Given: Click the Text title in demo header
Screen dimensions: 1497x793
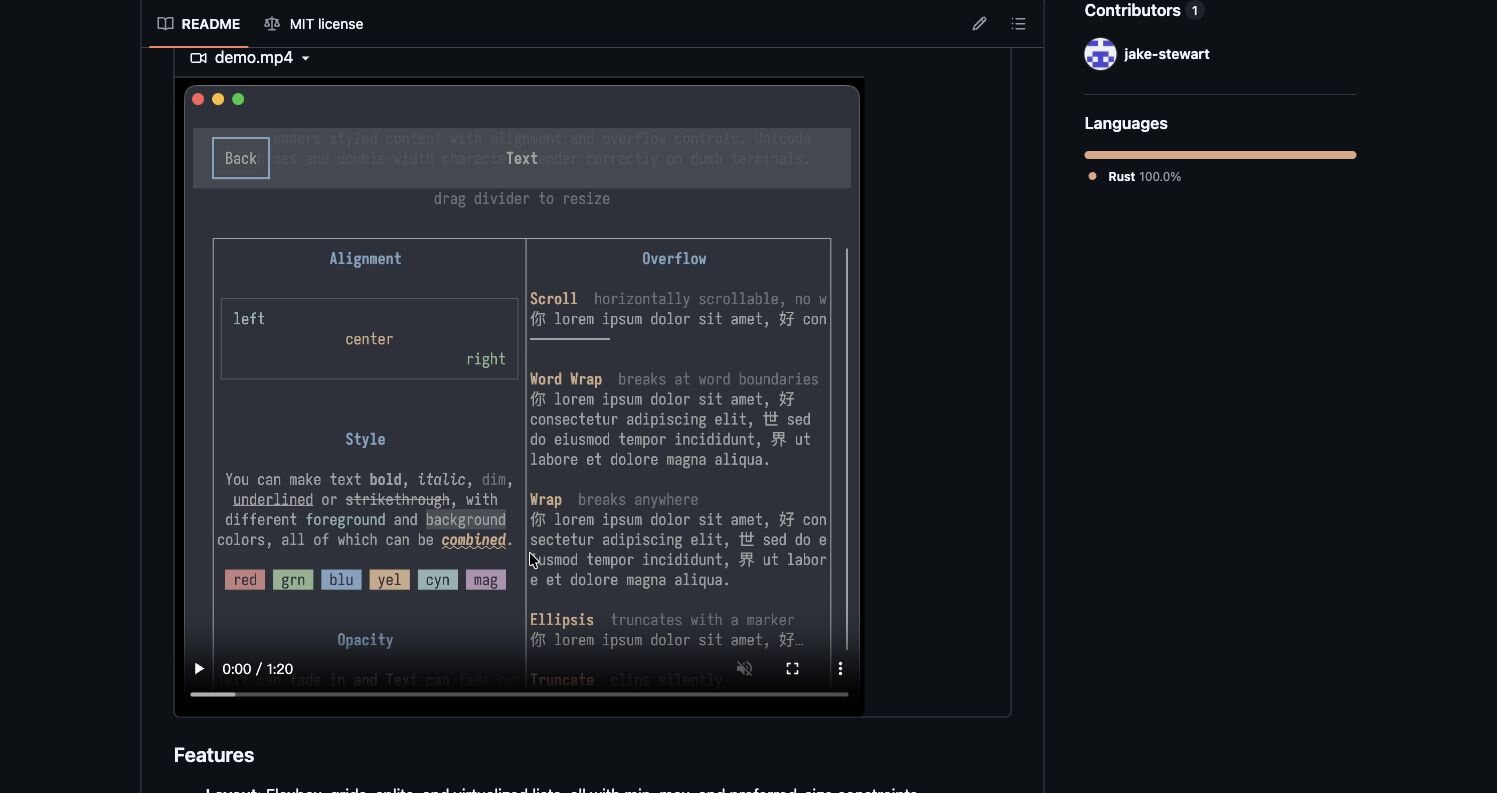Looking at the screenshot, I should pos(522,158).
